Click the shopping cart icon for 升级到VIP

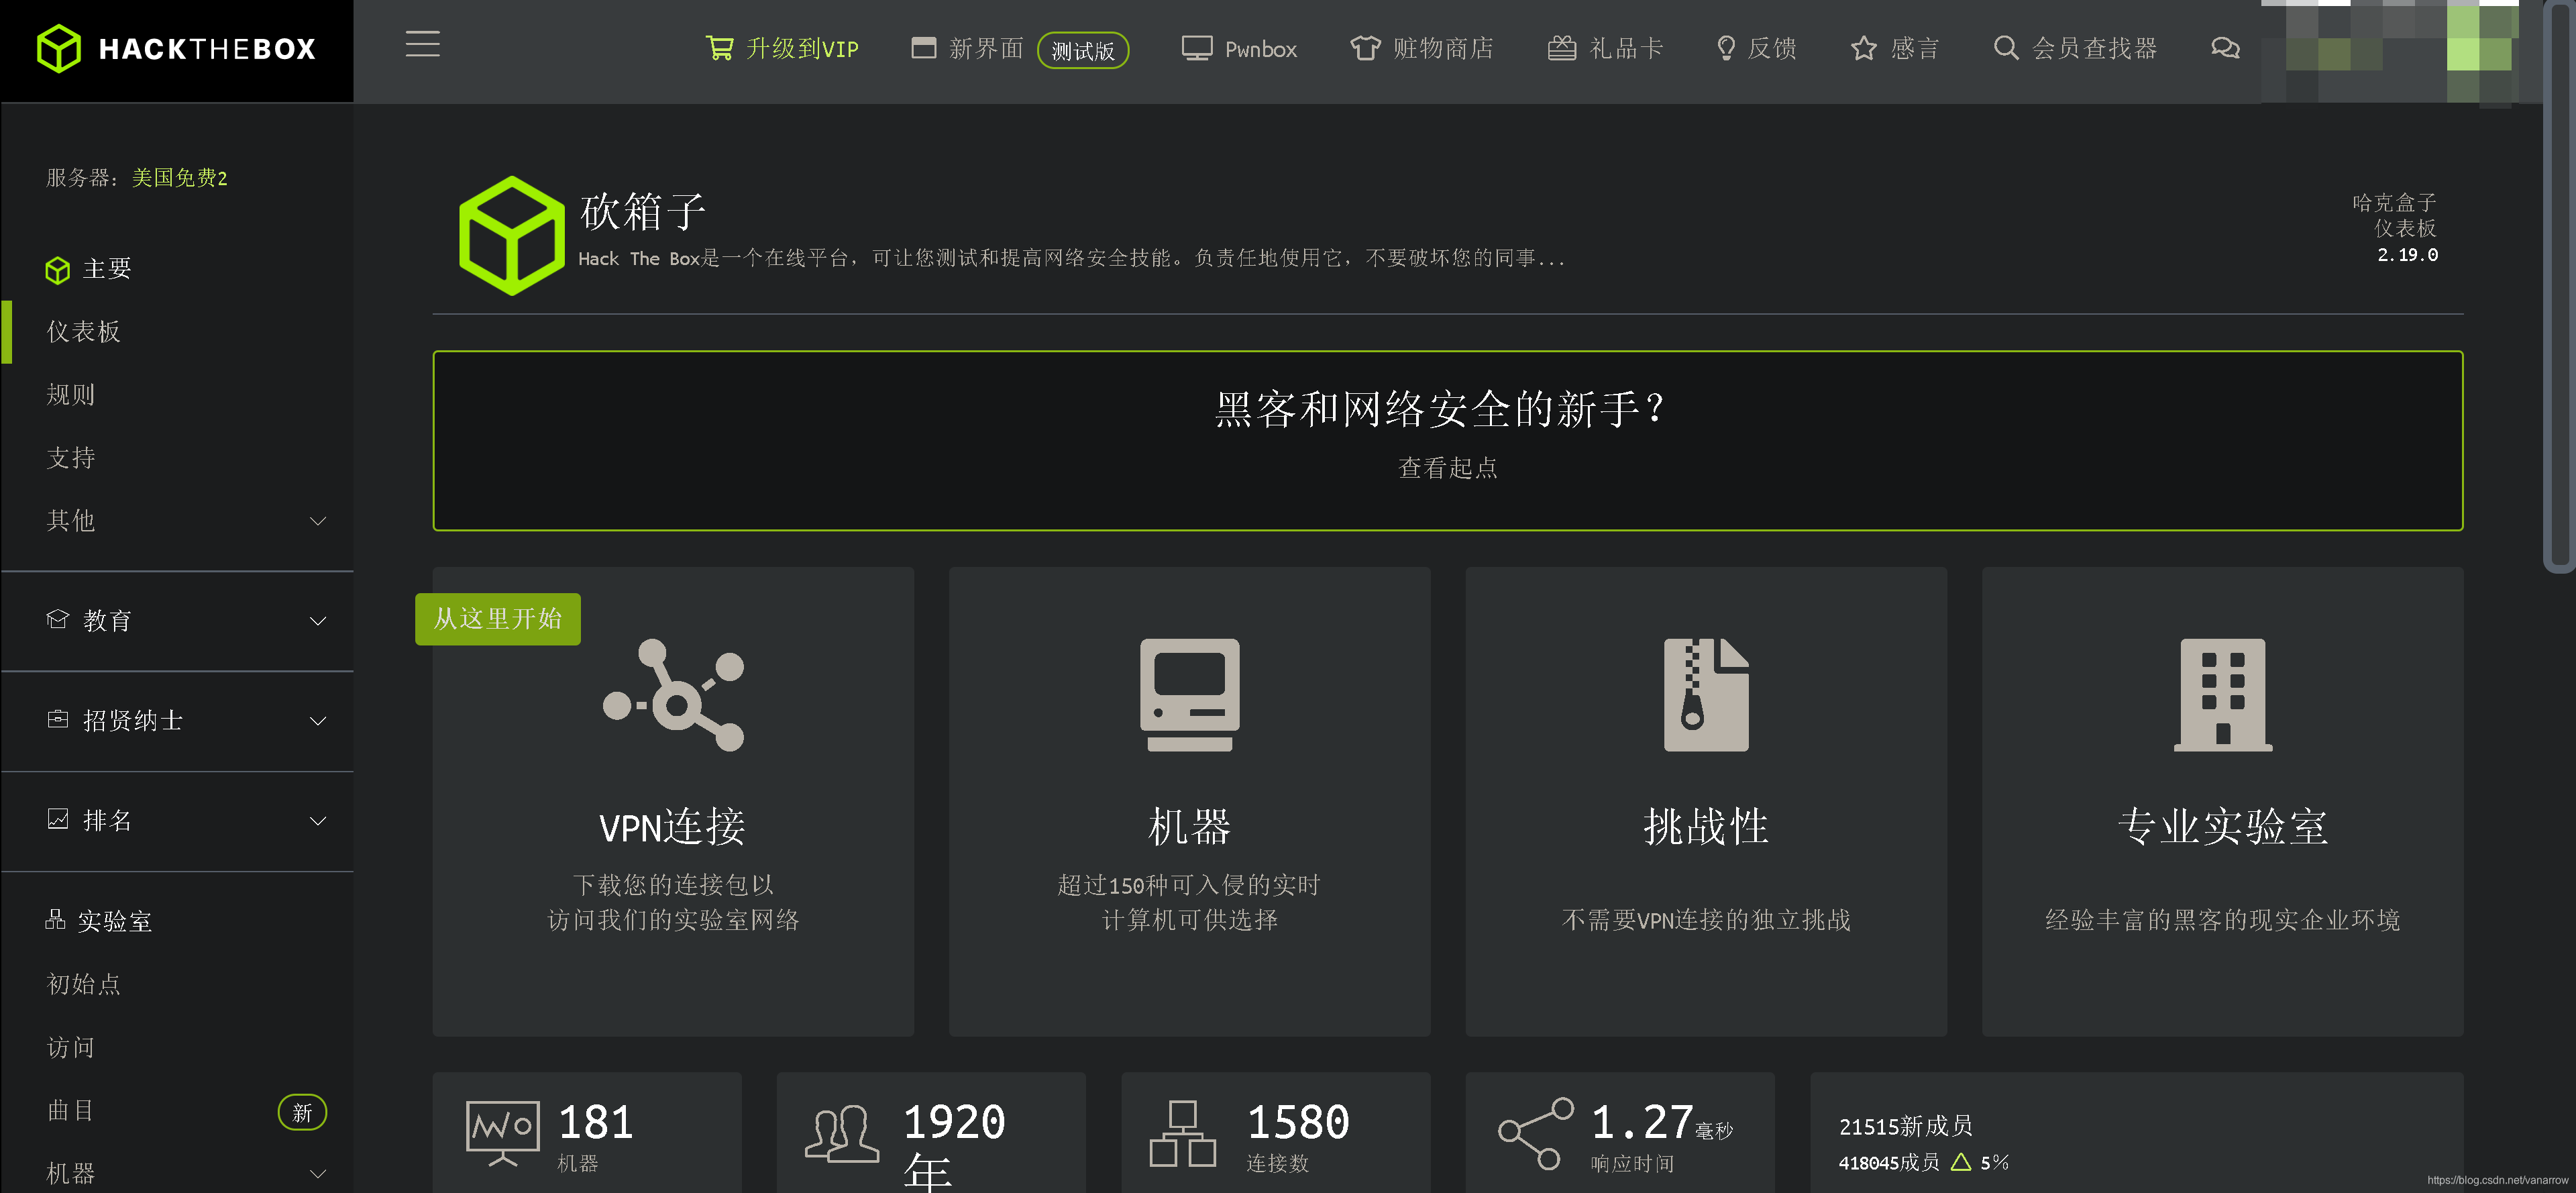coord(719,48)
